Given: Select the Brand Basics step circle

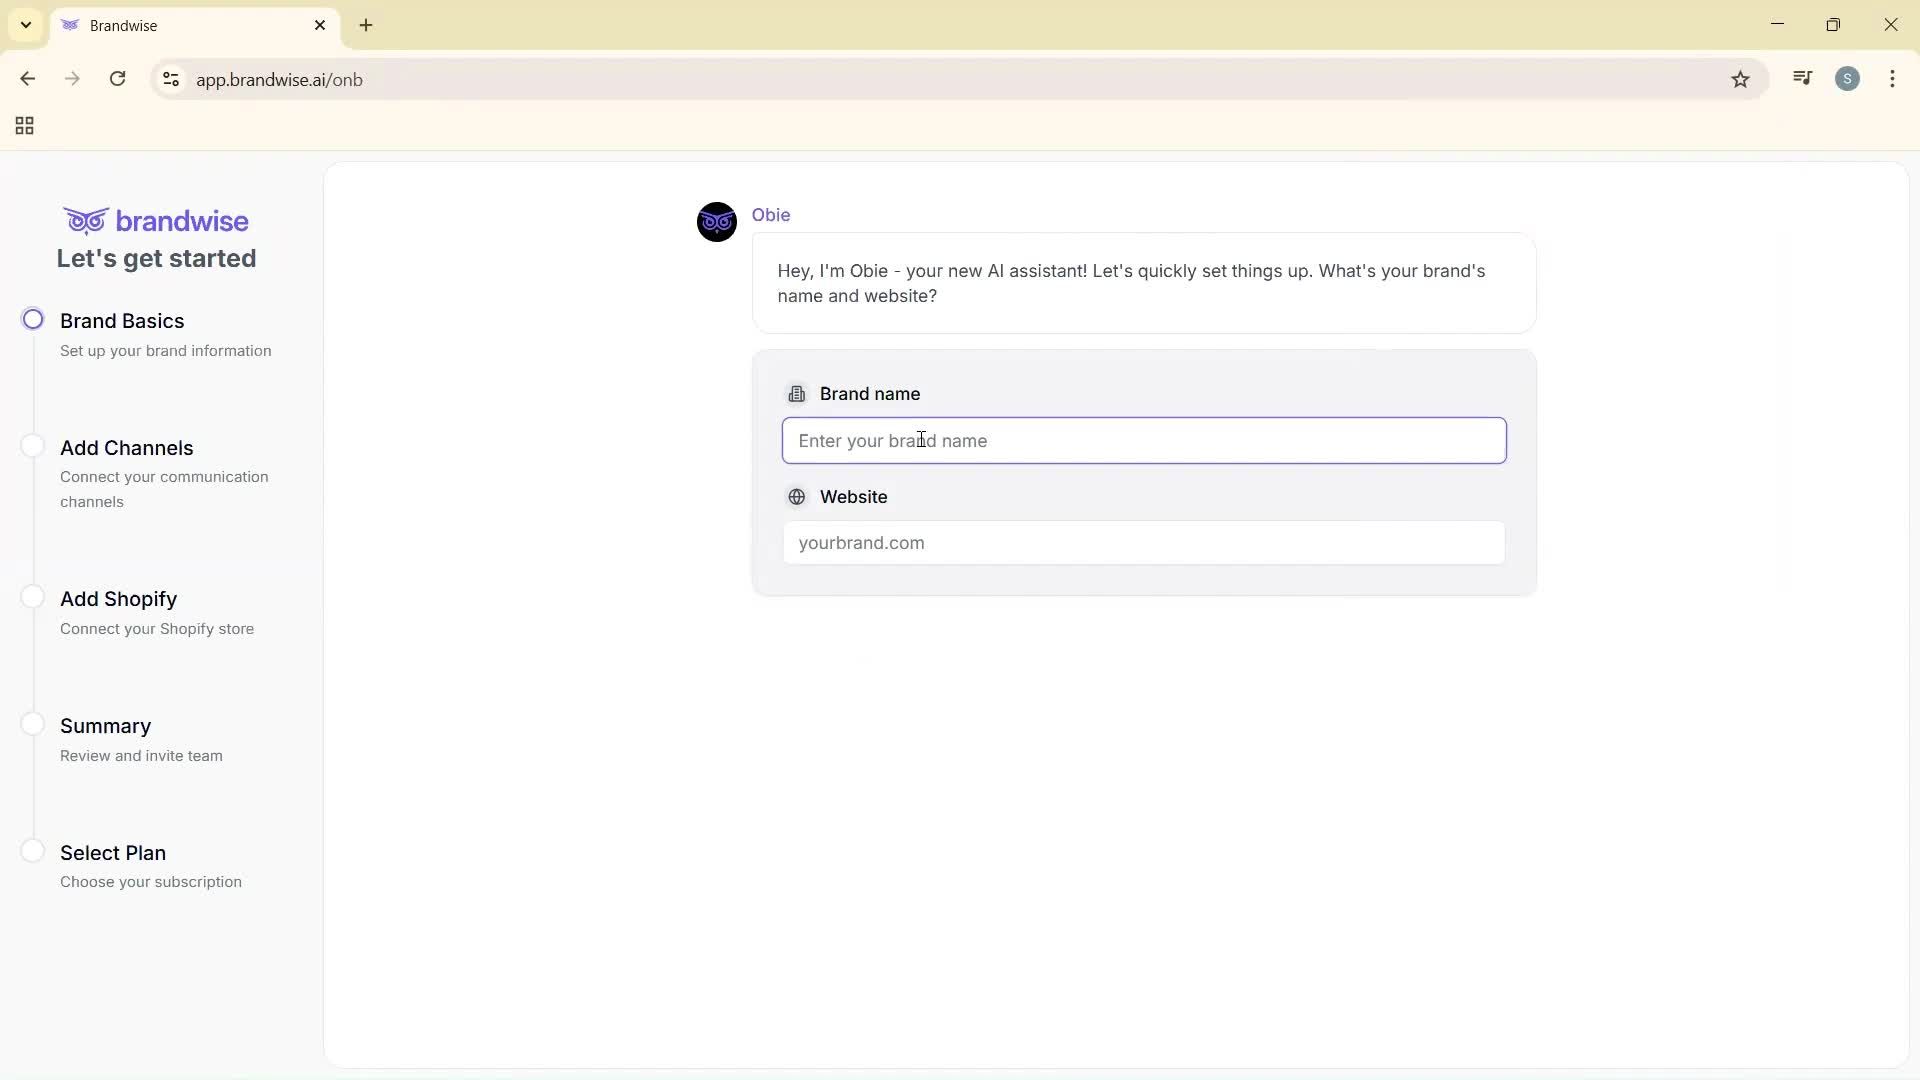Looking at the screenshot, I should 33,318.
